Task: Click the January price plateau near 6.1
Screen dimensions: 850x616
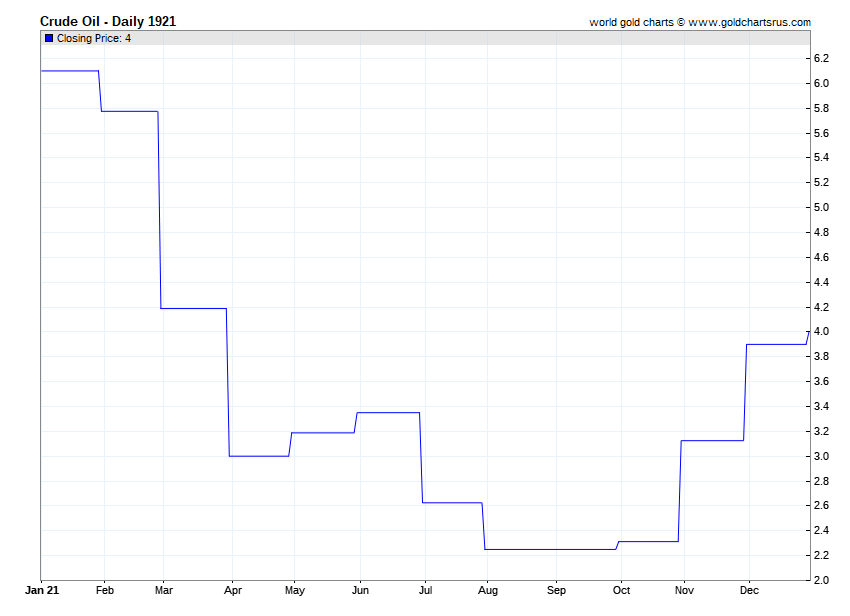Action: click(69, 71)
